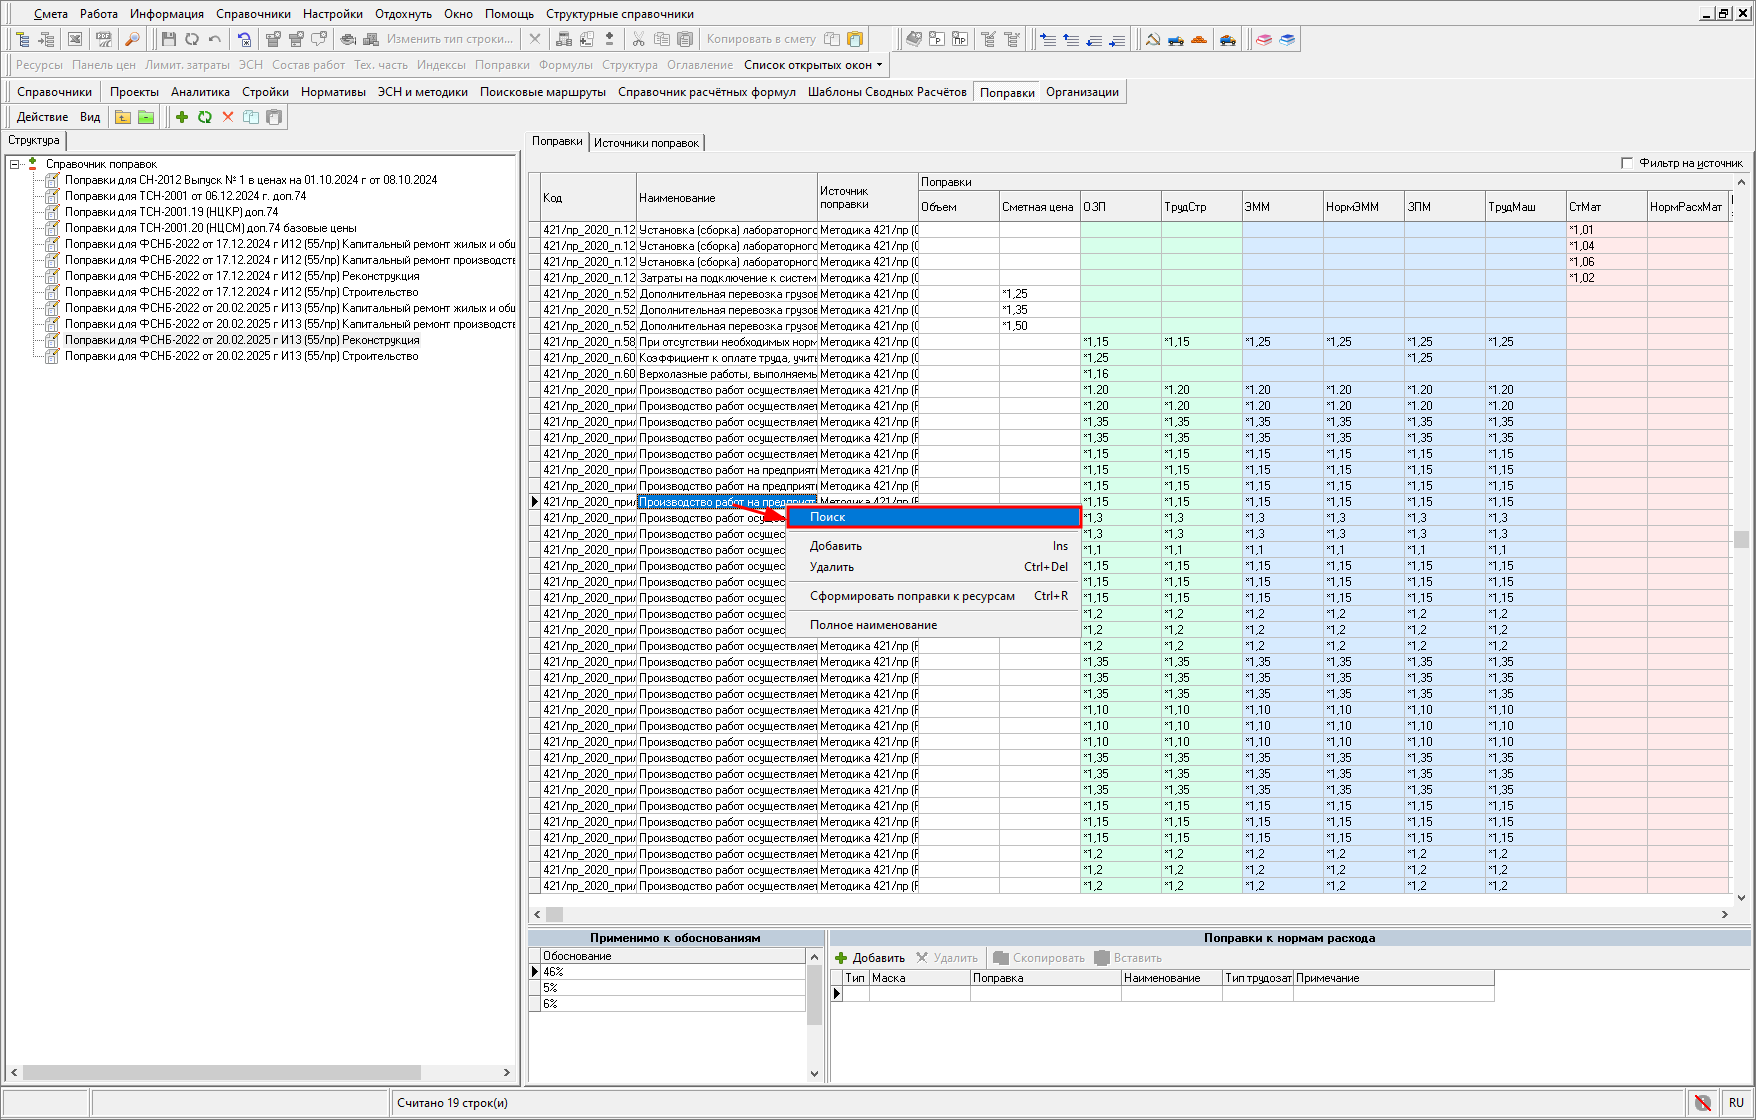Select 'Поиск' in the context menu
This screenshot has width=1756, height=1120.
point(933,517)
